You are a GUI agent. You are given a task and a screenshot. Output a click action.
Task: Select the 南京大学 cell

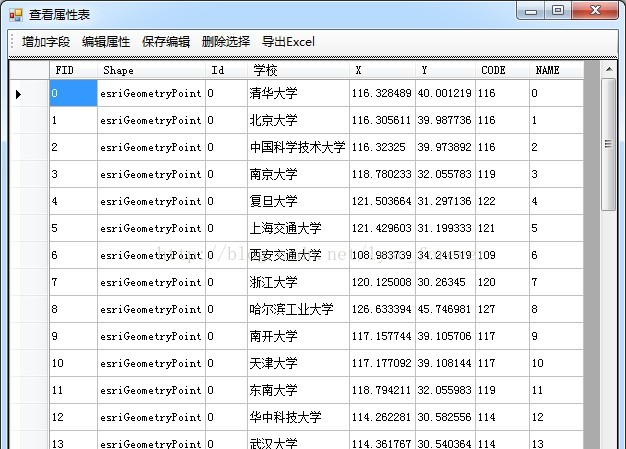pyautogui.click(x=298, y=174)
